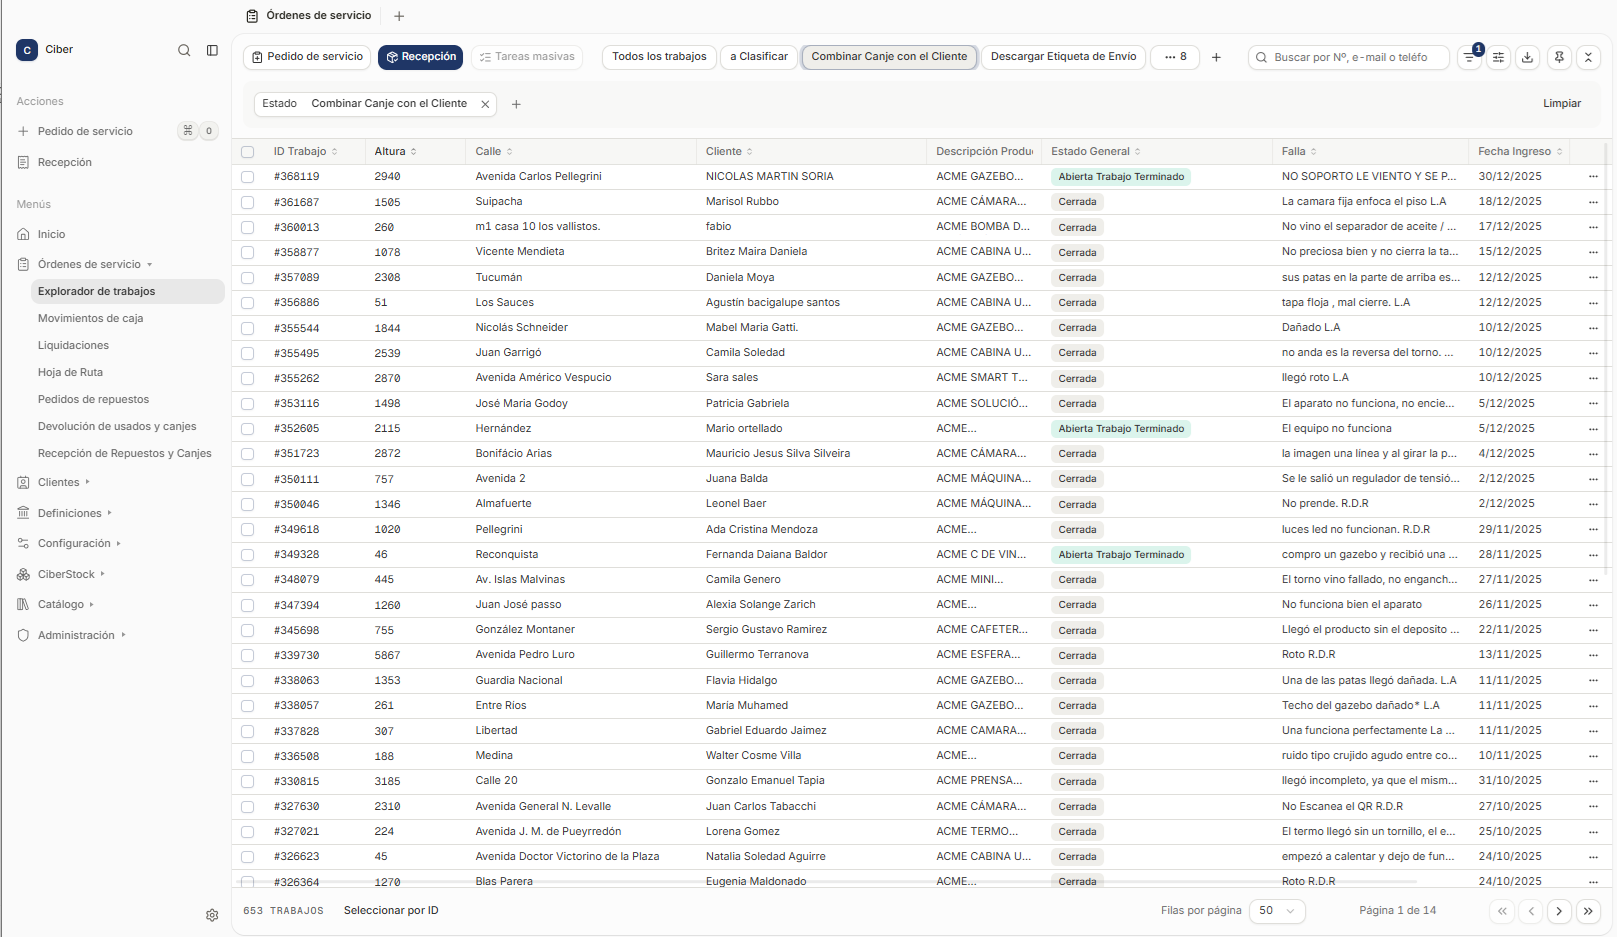Viewport: 1617px width, 937px height.
Task: Open sidebar settings gear icon
Action: (x=212, y=915)
